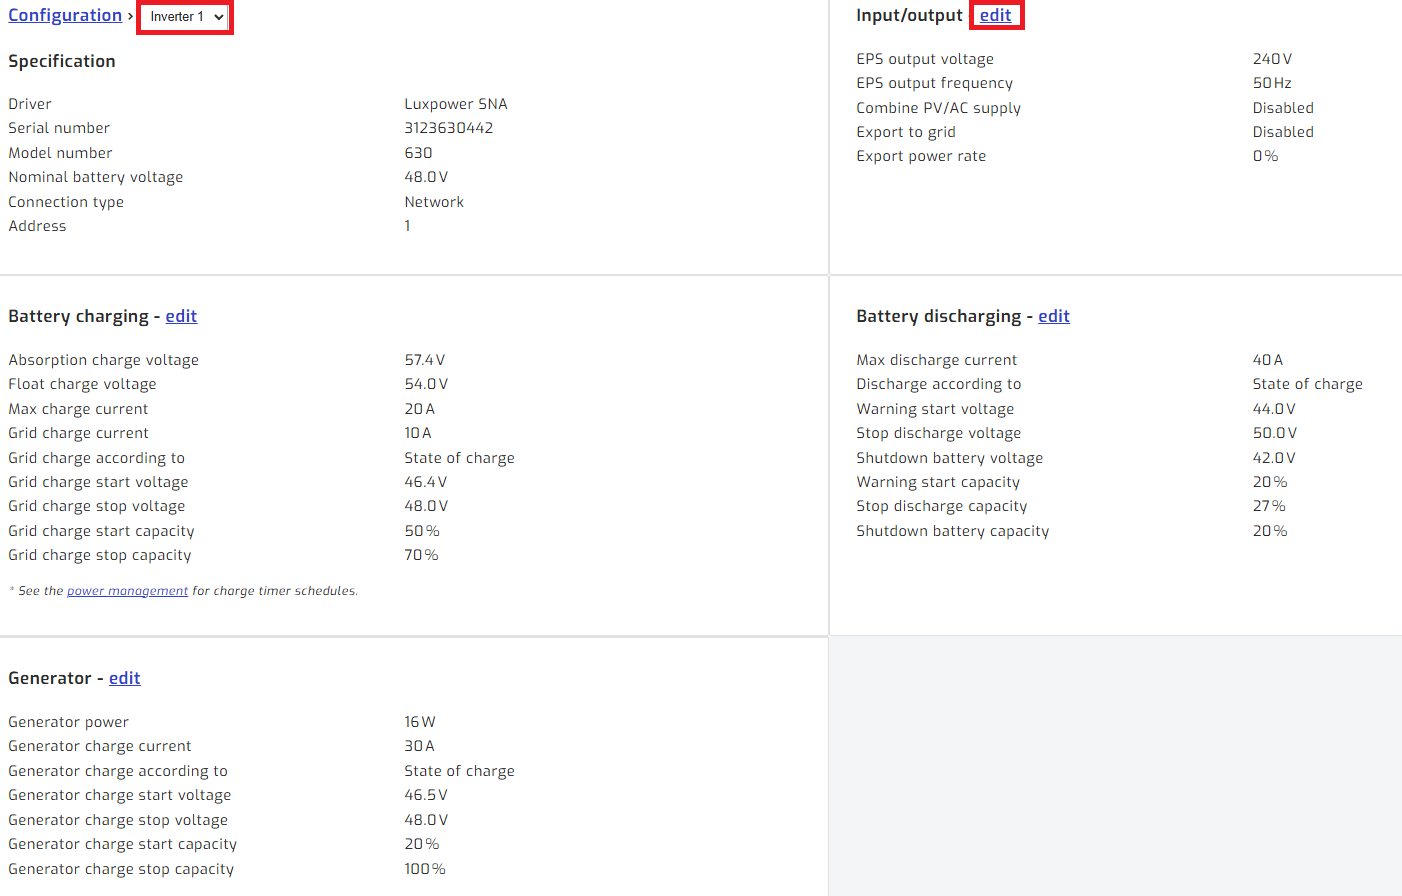Click the Export to grid Disabled value
This screenshot has height=896, width=1402.
point(1283,132)
